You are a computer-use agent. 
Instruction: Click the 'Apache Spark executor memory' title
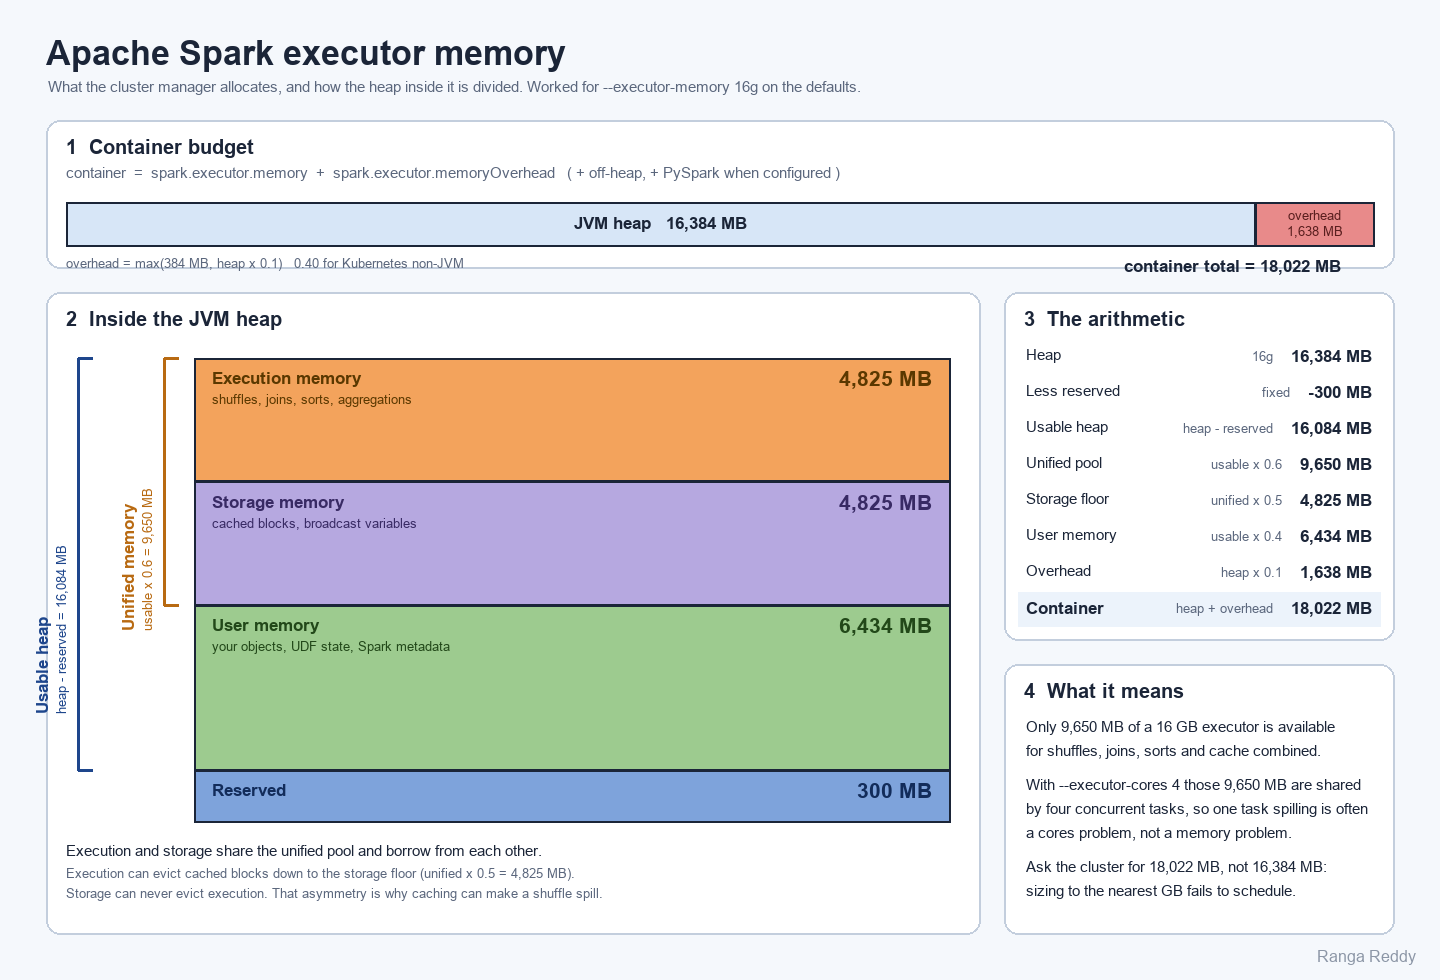(x=306, y=53)
